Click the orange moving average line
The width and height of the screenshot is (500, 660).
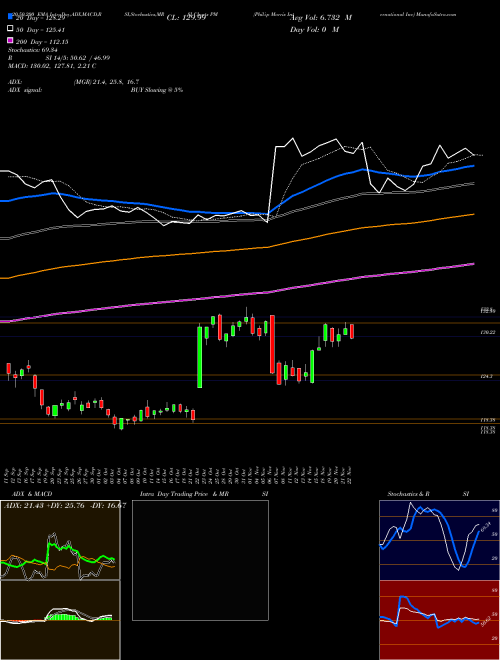click(x=236, y=250)
